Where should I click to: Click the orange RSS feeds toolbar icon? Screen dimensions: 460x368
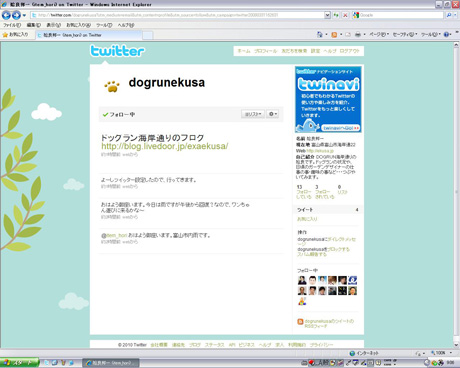pos(334,34)
